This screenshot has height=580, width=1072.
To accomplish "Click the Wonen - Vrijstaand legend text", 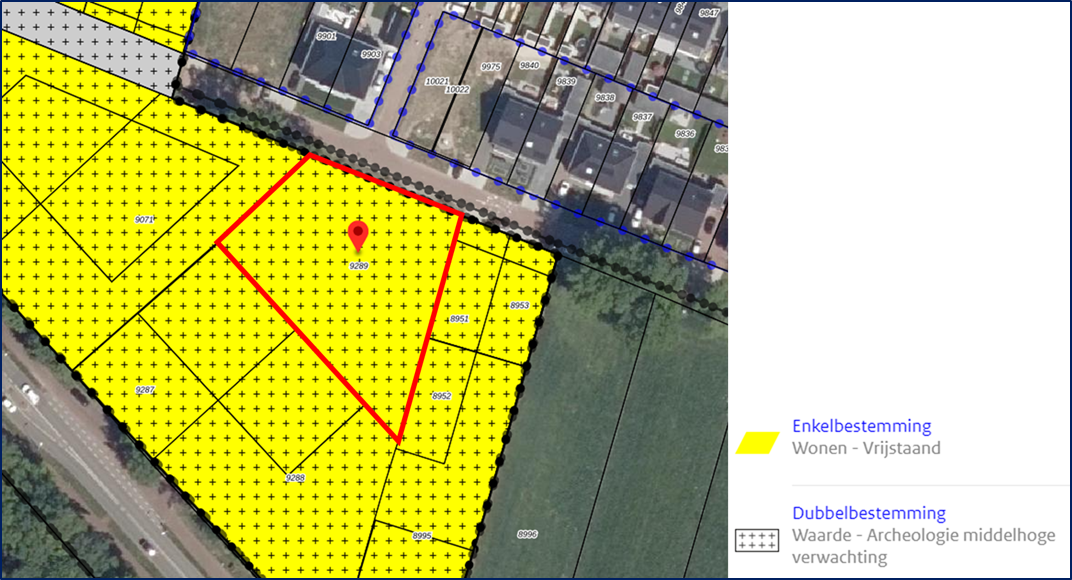I will coord(866,448).
